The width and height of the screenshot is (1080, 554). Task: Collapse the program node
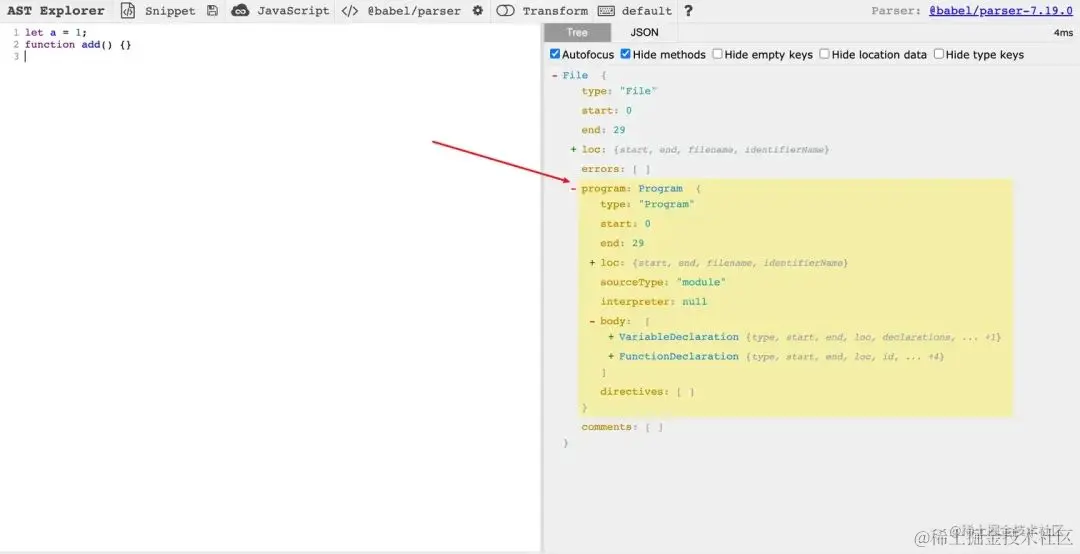pos(573,188)
